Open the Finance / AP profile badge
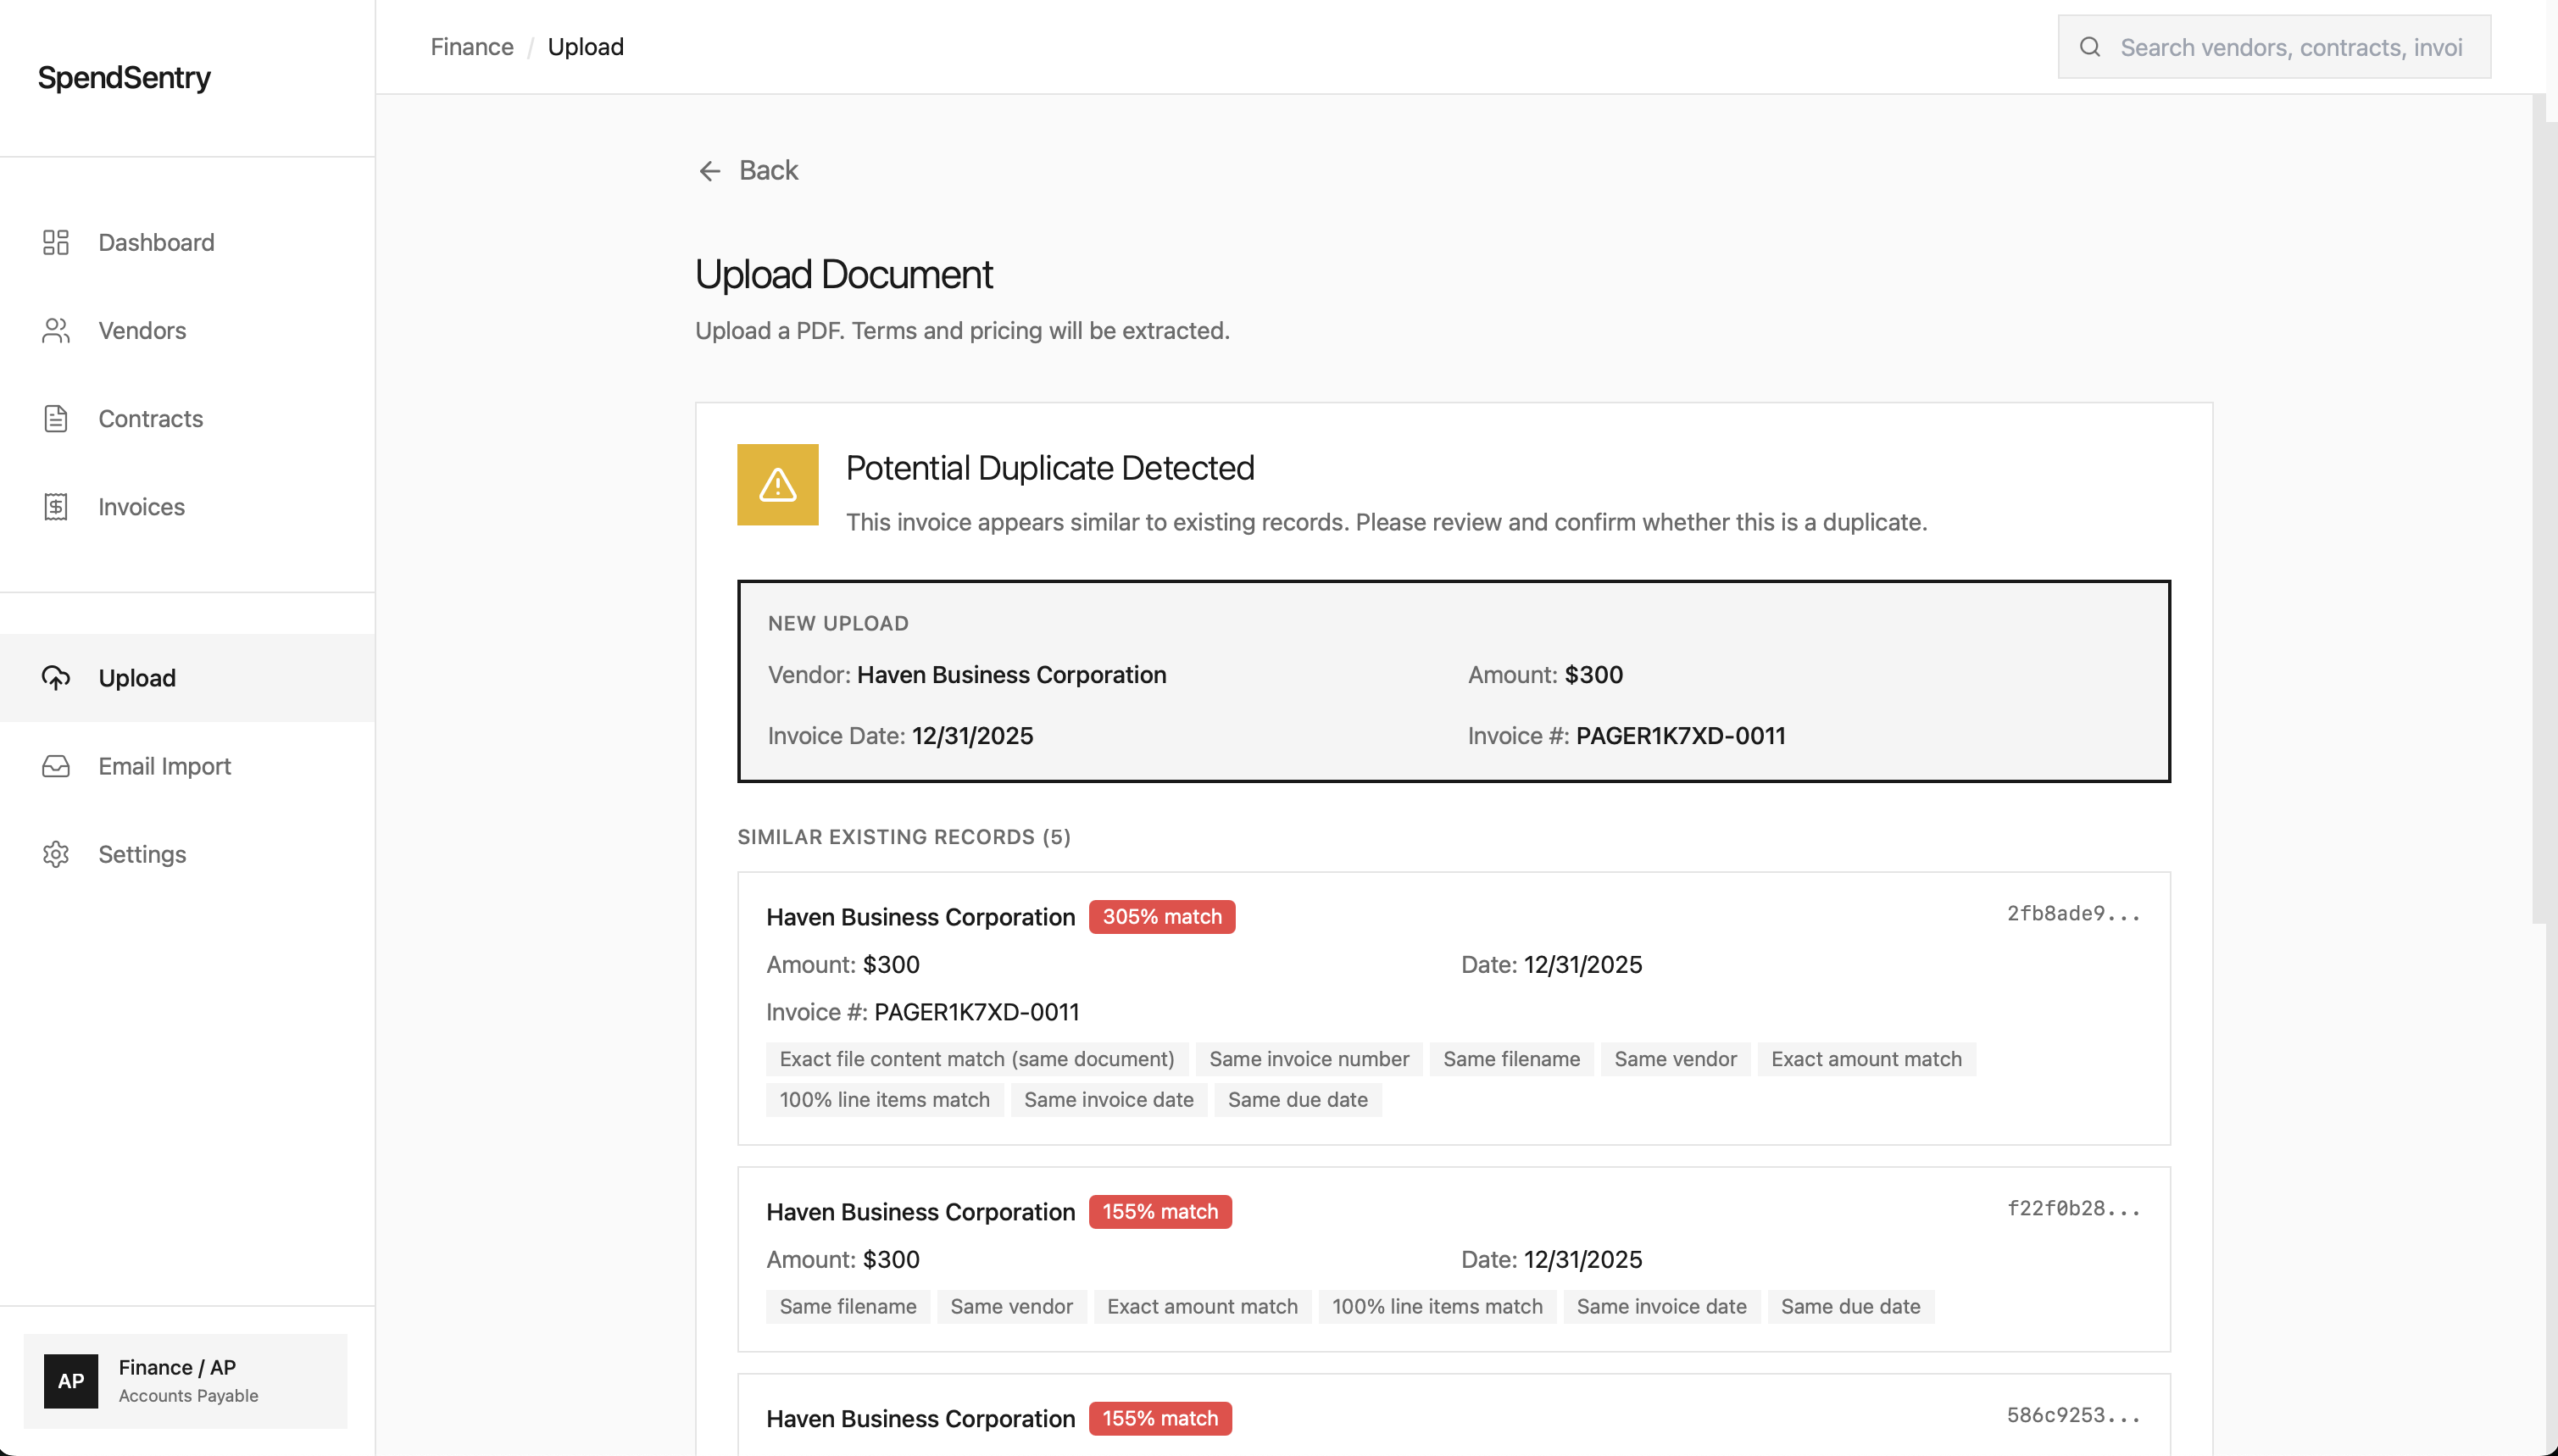The width and height of the screenshot is (2558, 1456). [x=186, y=1381]
